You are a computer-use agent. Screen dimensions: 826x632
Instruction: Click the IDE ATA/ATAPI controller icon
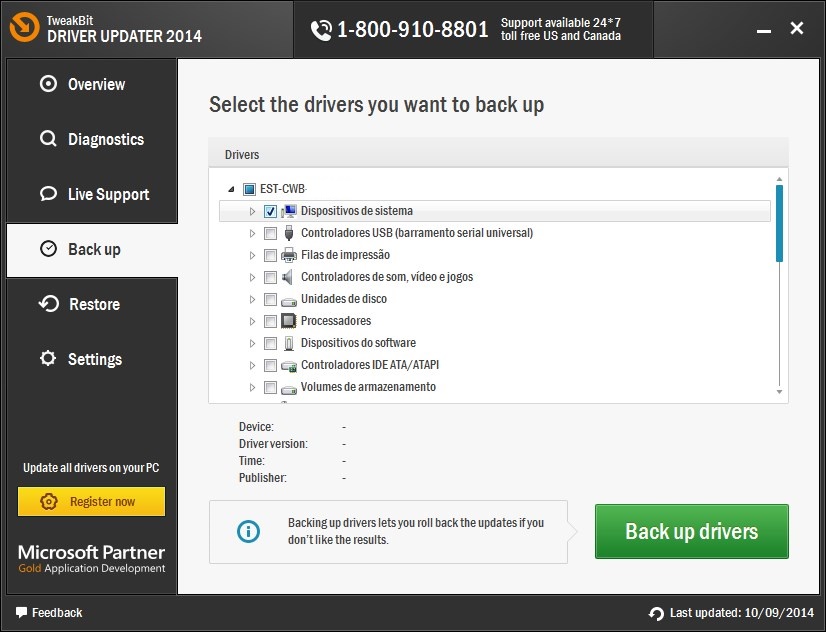coord(289,366)
